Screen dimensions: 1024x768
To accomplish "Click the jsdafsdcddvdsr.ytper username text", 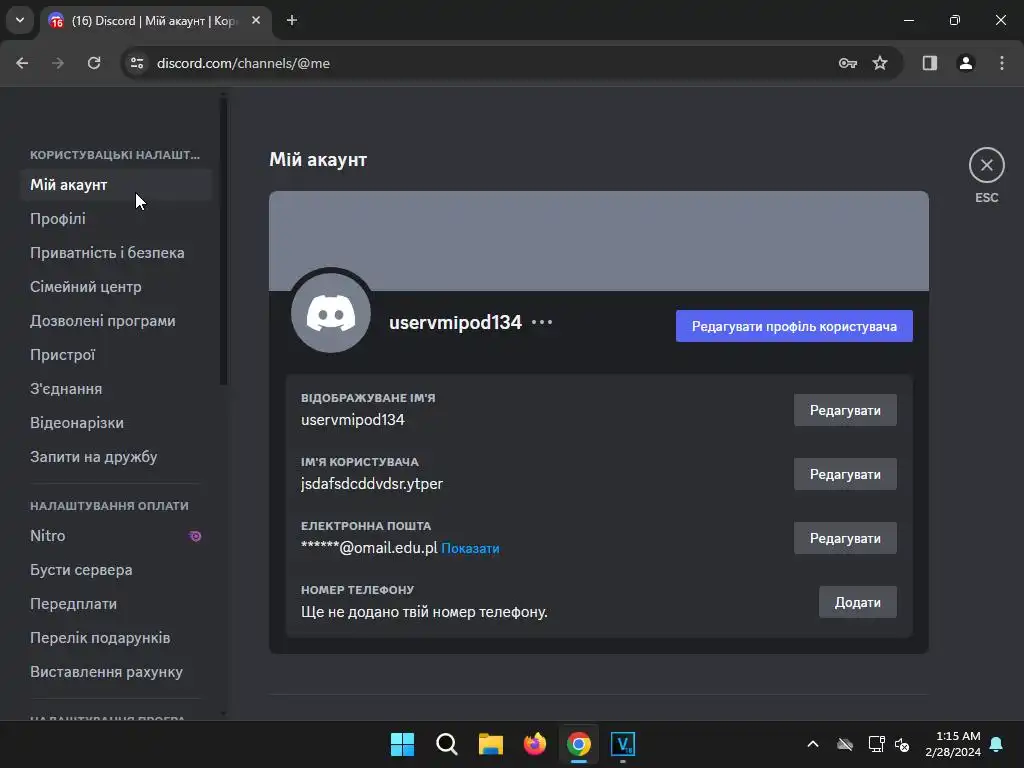I will 372,484.
